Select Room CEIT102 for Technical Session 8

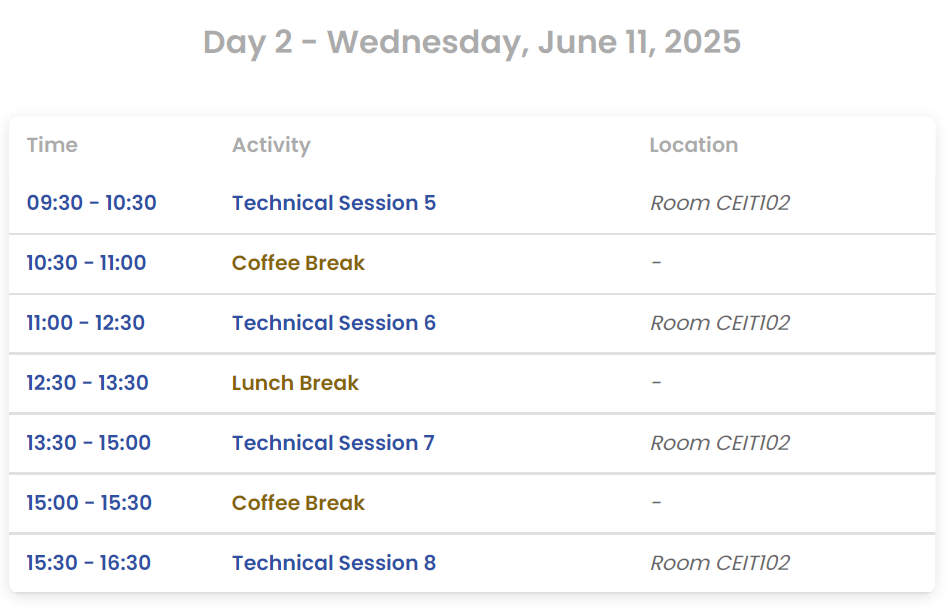[719, 563]
